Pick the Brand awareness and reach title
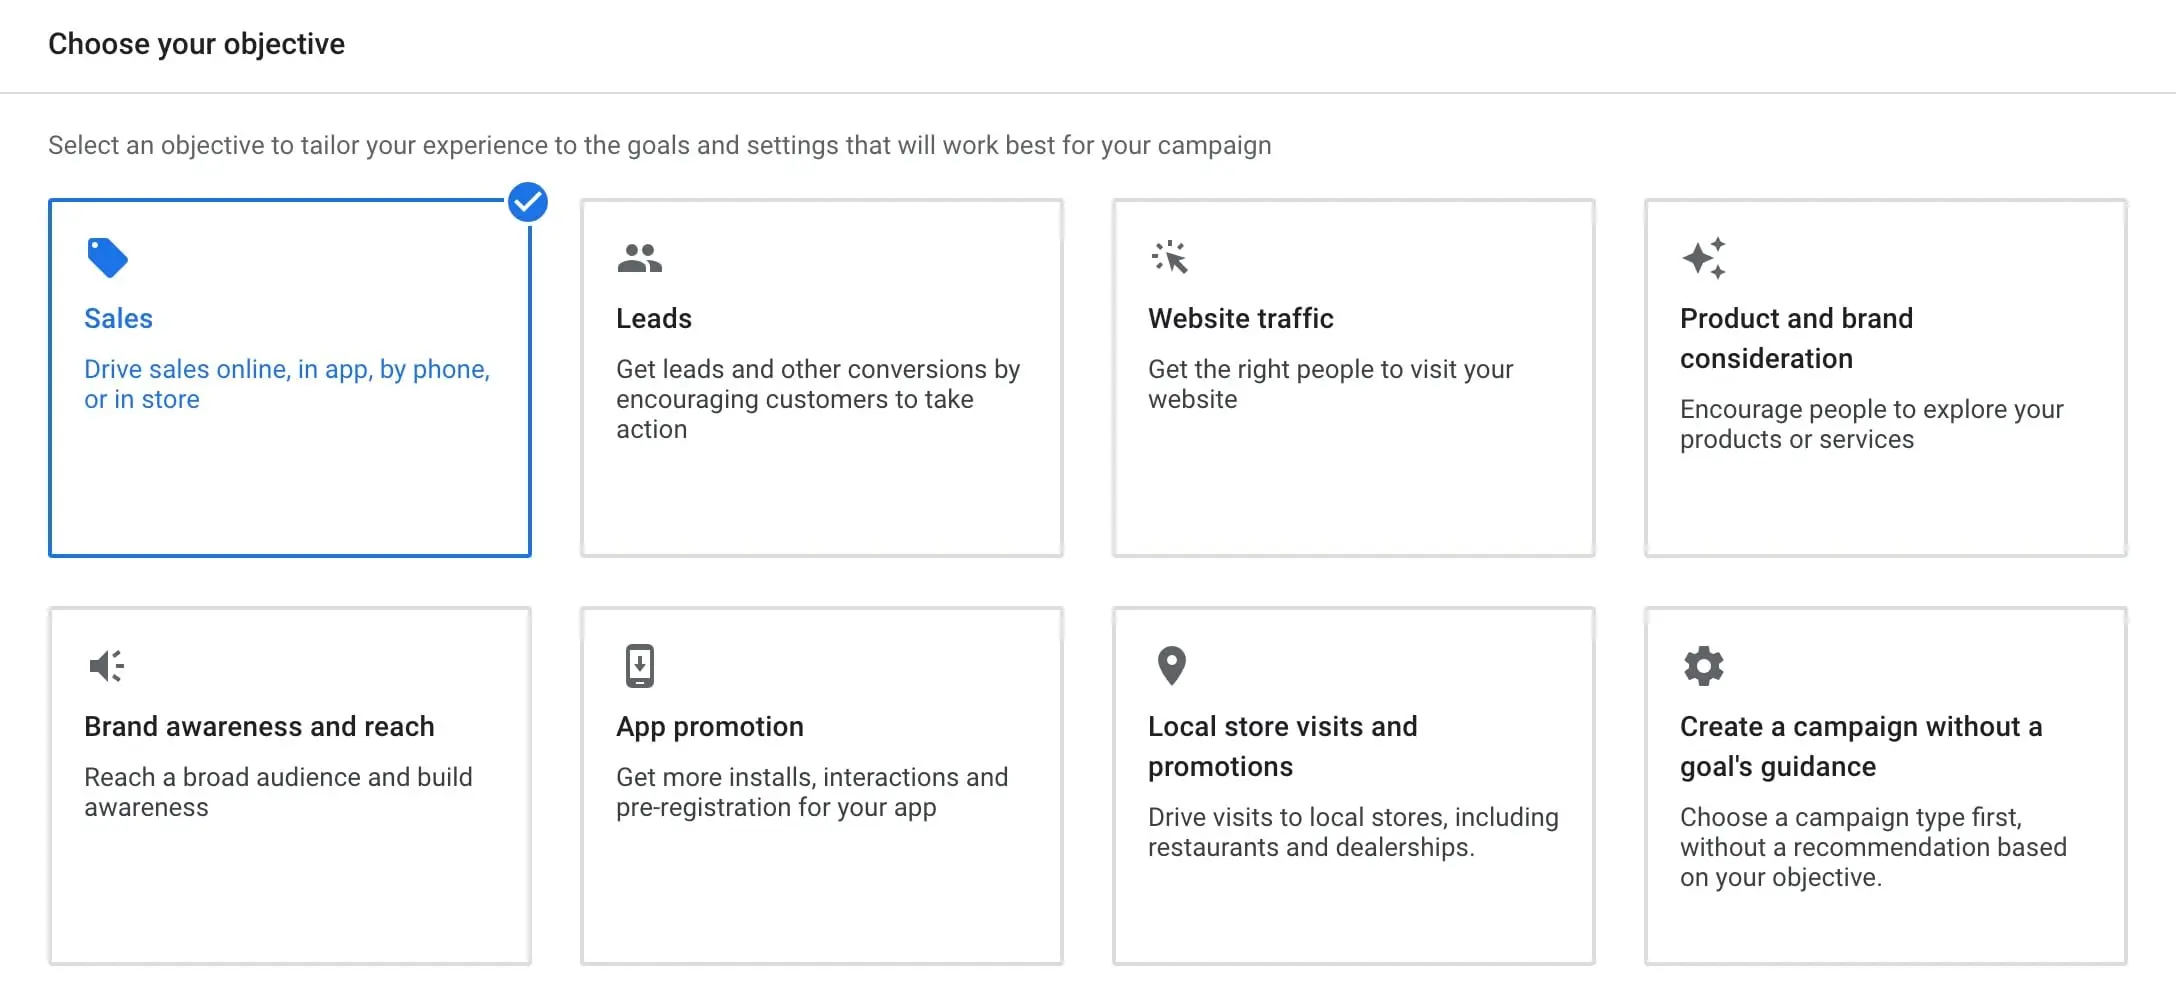2176x1004 pixels. (x=259, y=726)
